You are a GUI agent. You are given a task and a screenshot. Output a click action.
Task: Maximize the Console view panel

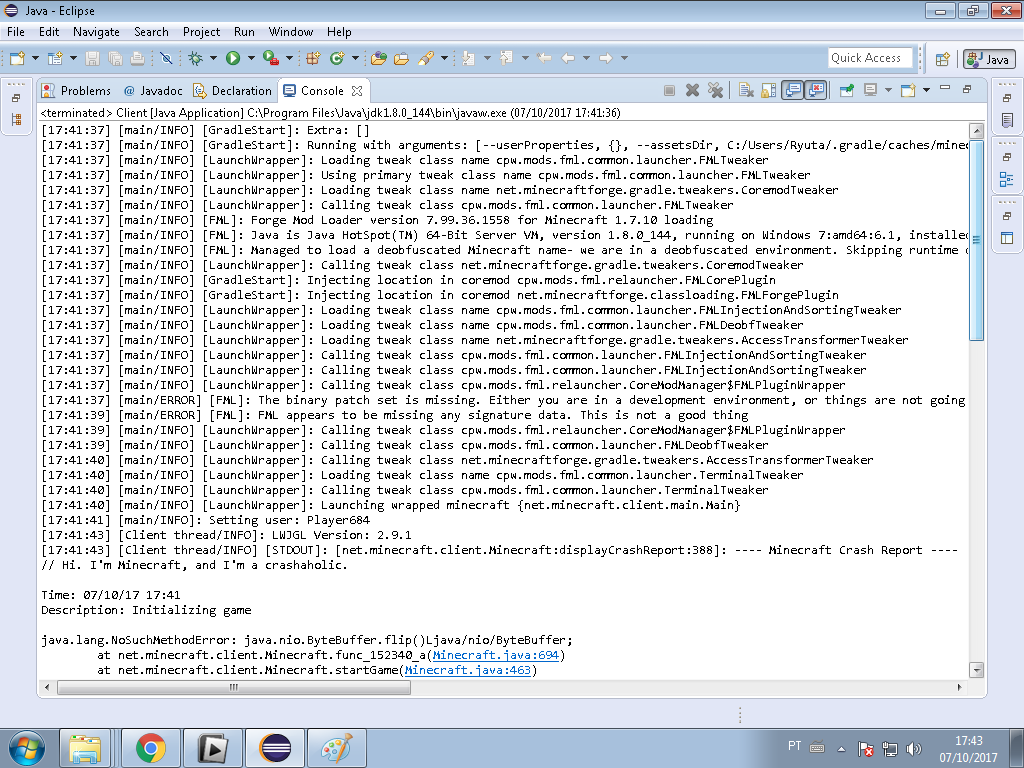(x=967, y=89)
